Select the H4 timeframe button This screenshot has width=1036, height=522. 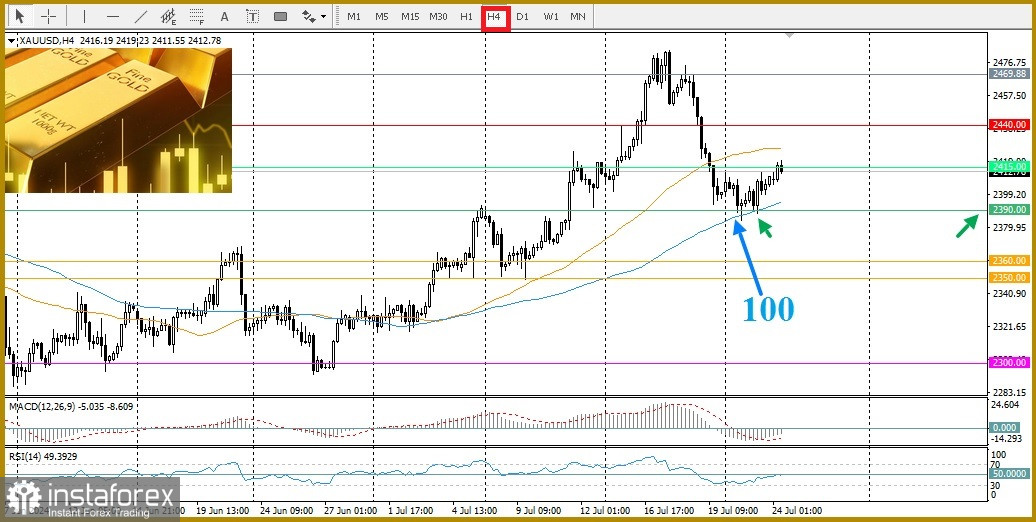click(x=494, y=17)
